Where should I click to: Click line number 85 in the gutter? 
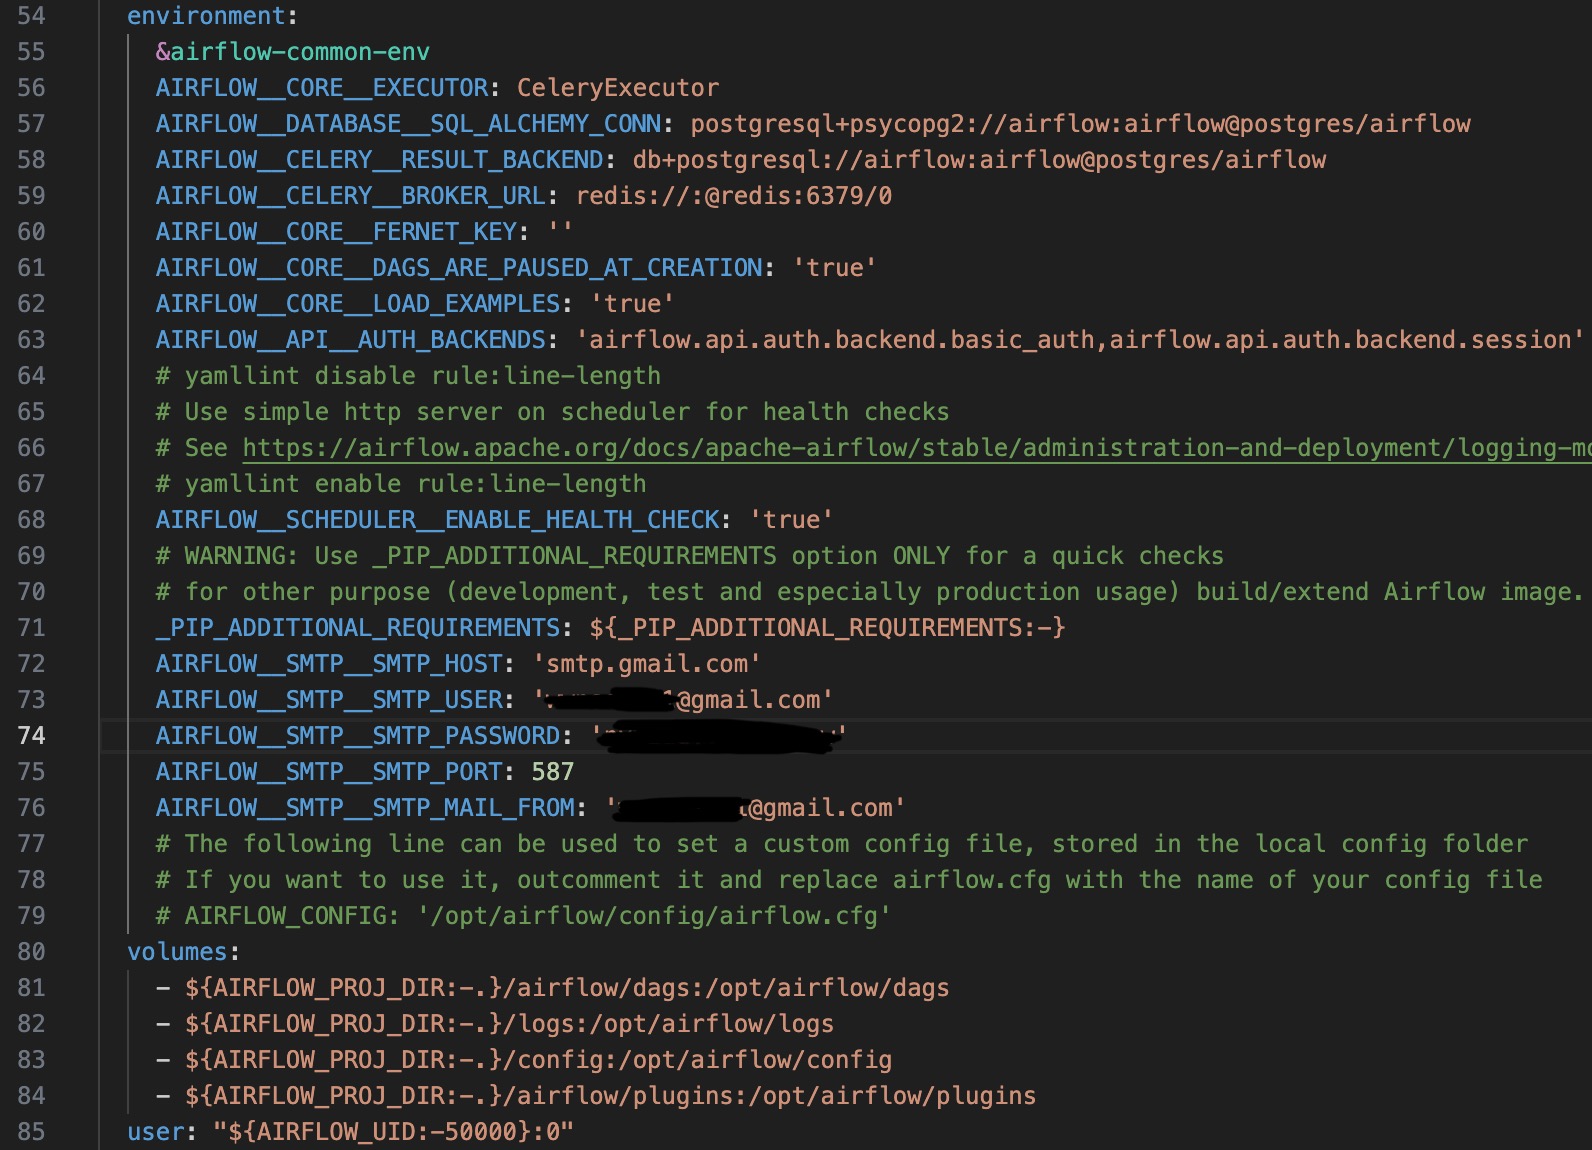31,1132
